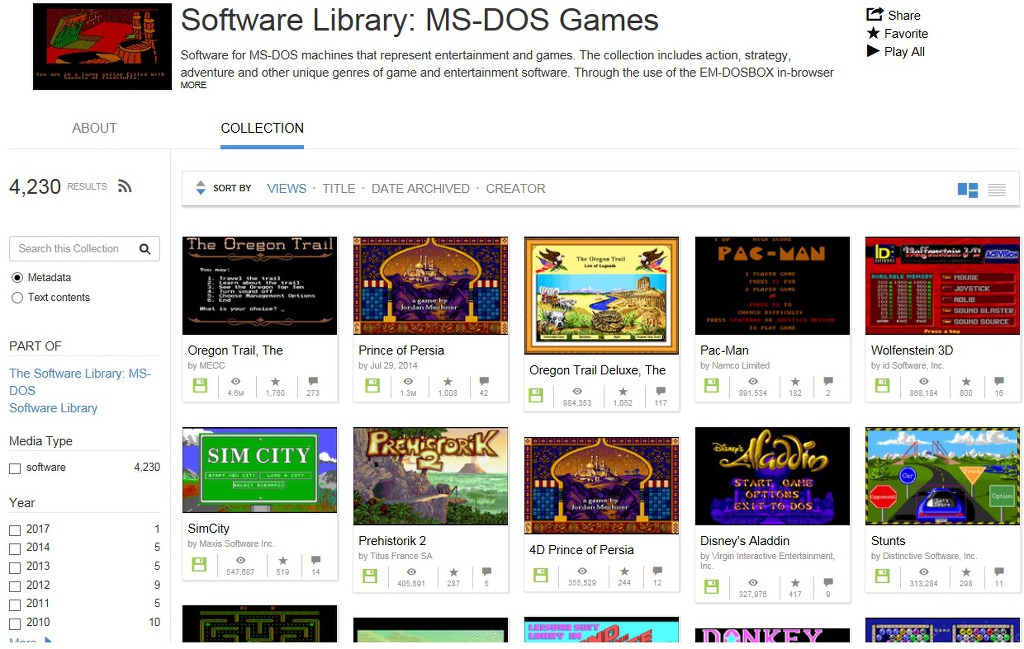Open the ABOUT tab

[x=94, y=128]
